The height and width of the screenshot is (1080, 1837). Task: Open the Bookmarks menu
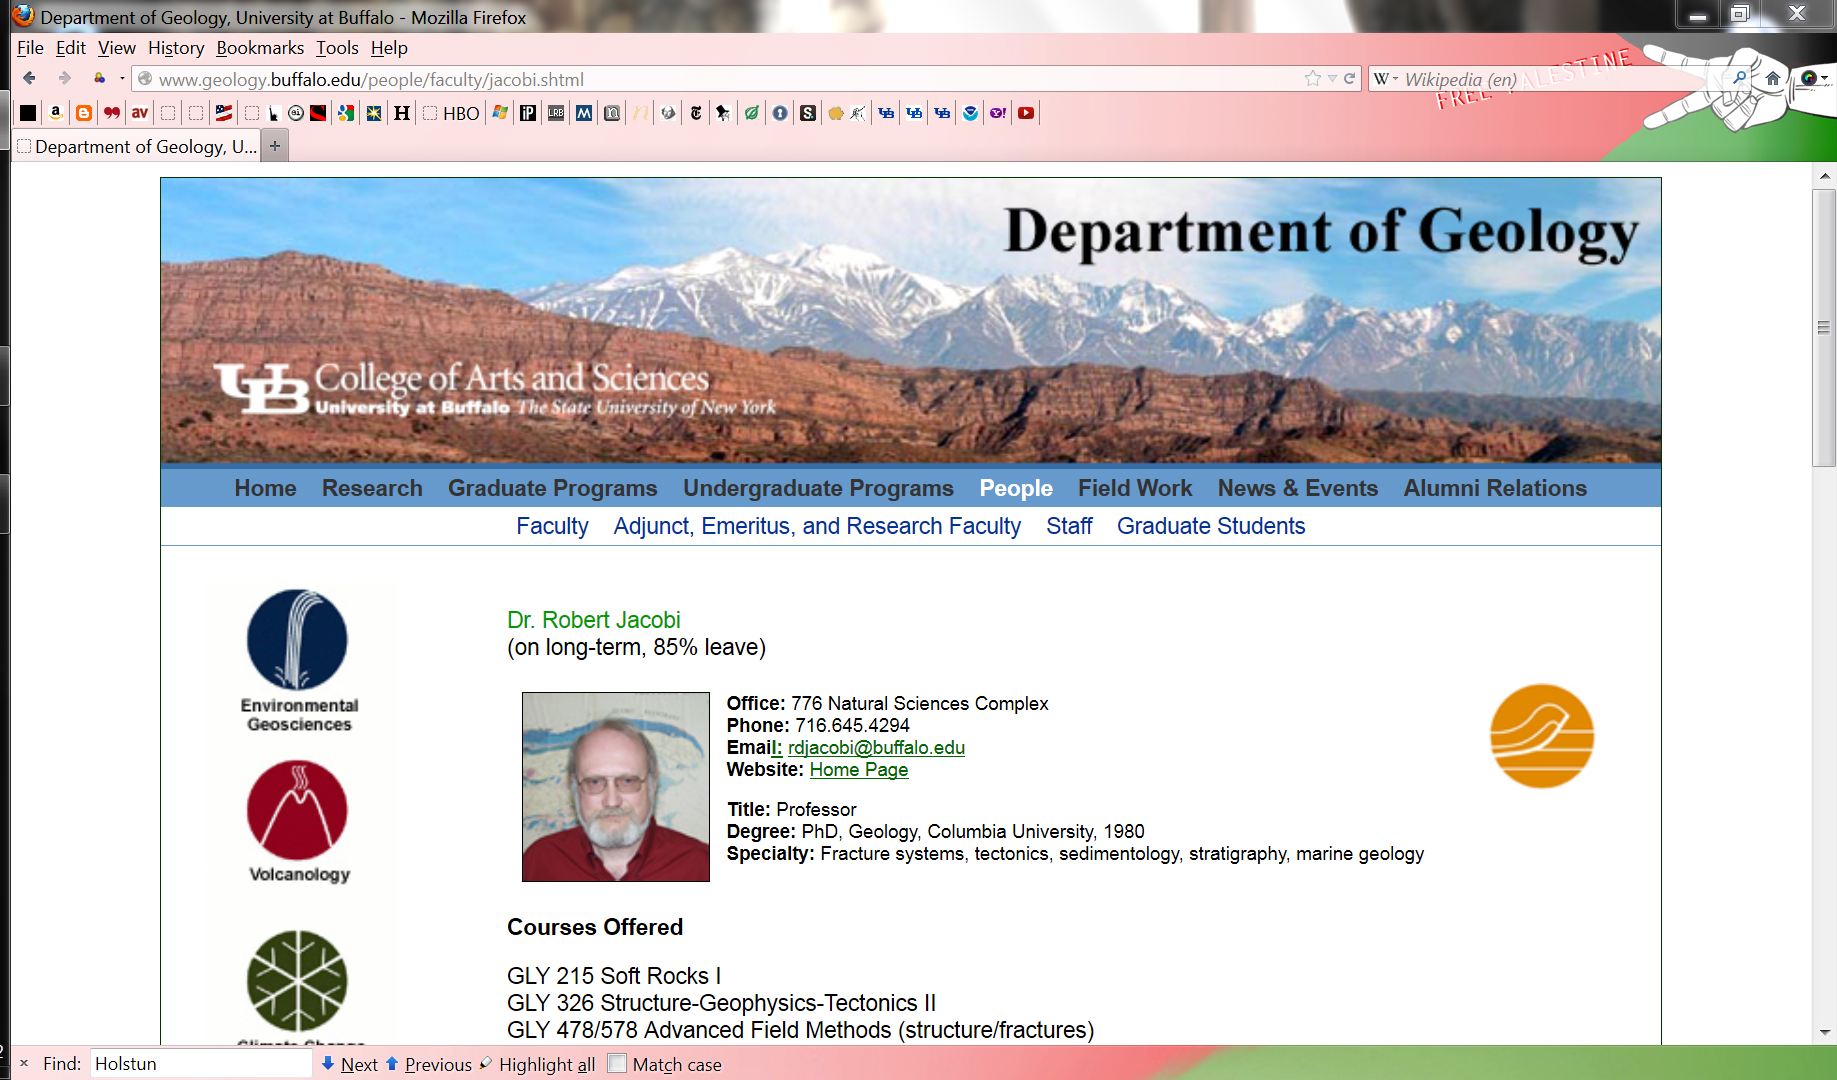[259, 48]
